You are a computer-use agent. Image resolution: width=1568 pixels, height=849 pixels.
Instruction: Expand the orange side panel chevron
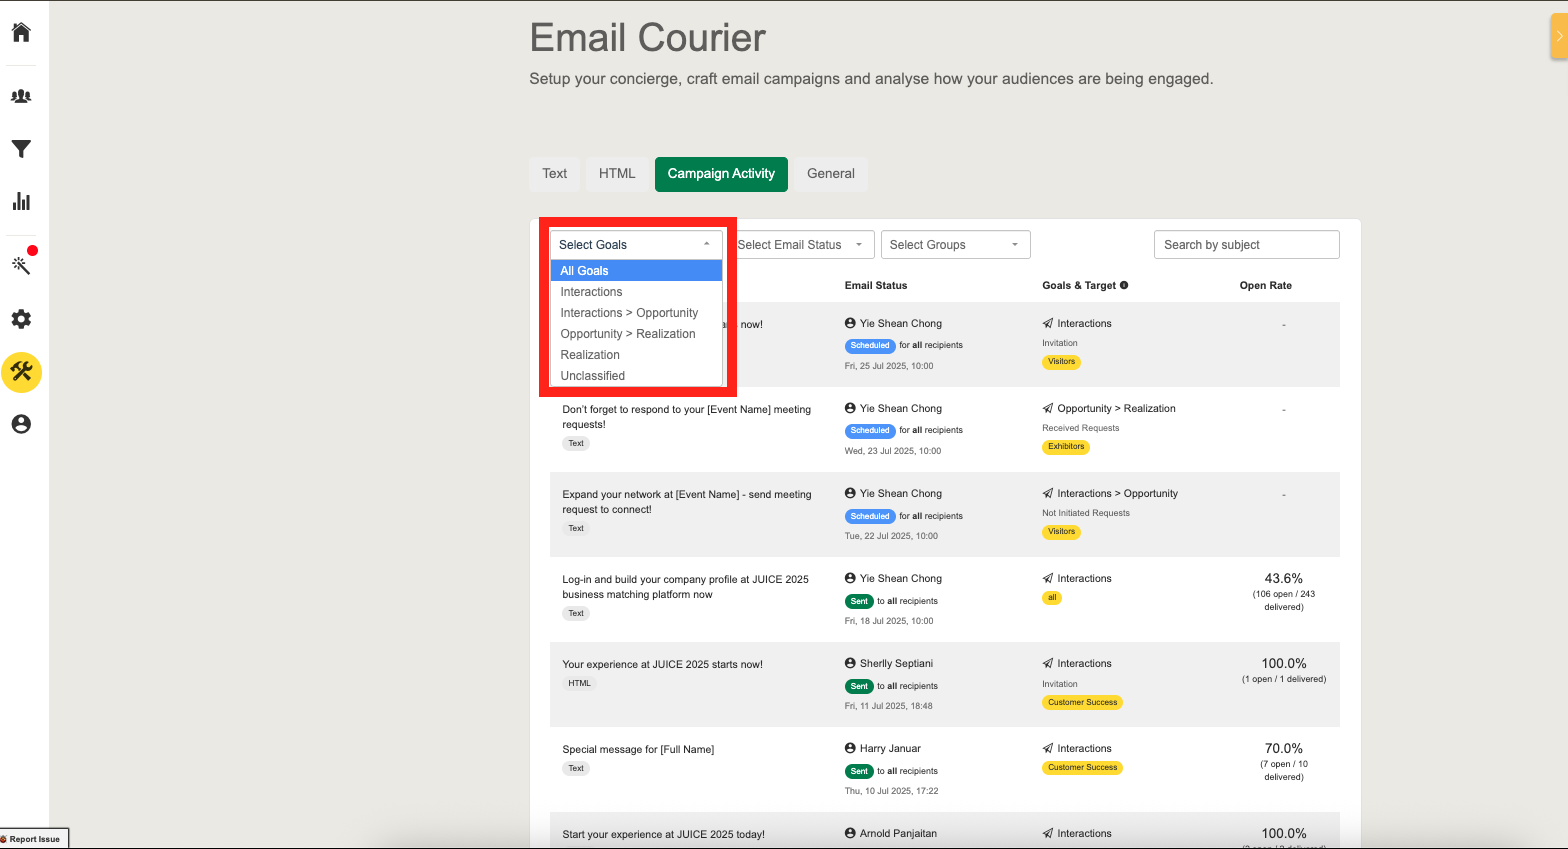(1558, 36)
